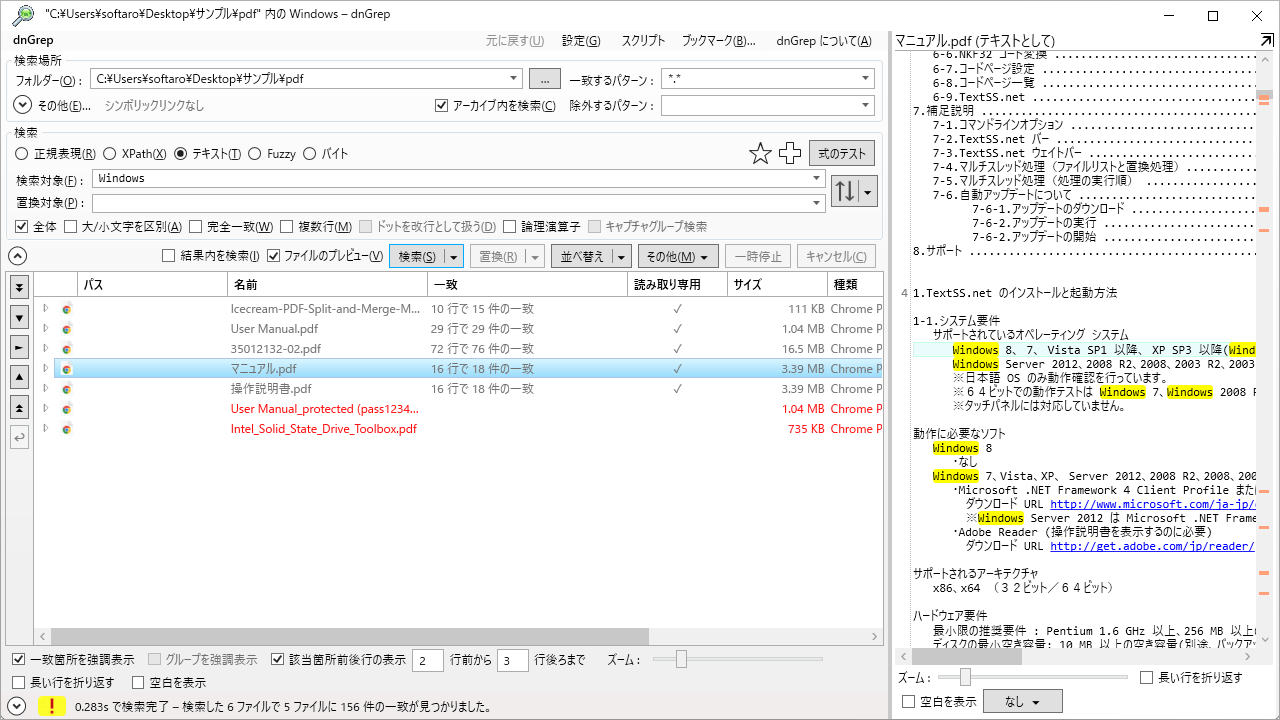Open the ブックマーク(B)... menu

tap(719, 41)
